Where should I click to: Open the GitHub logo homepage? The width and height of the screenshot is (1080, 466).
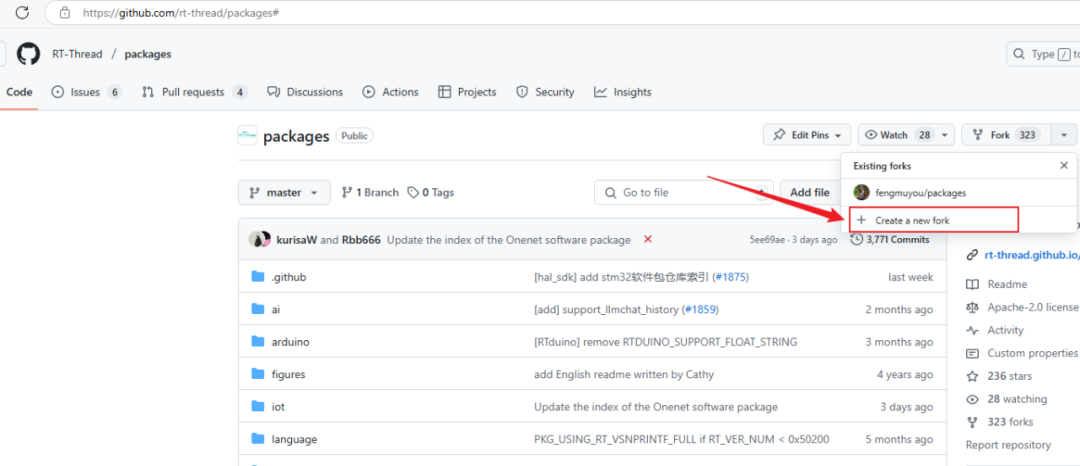tap(28, 54)
